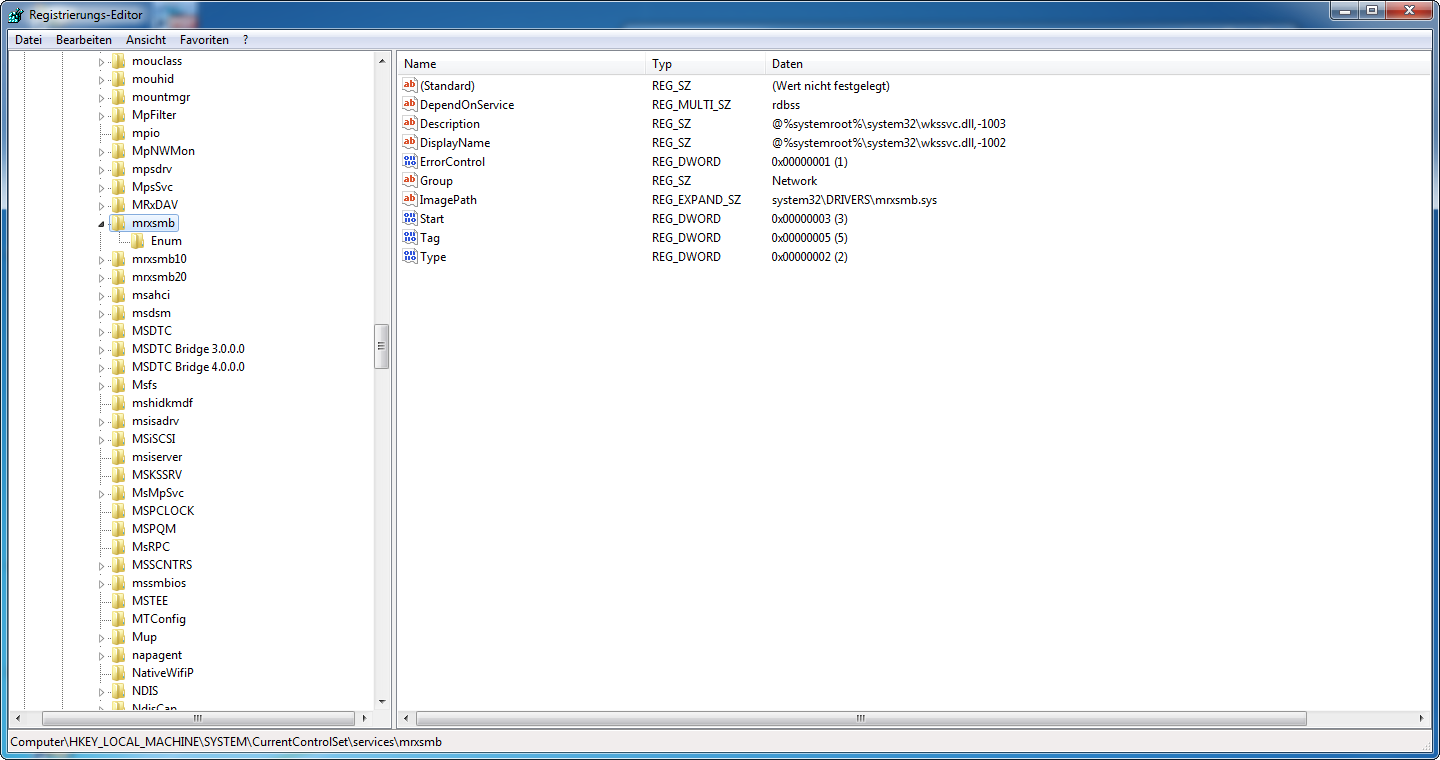Click the folder icon of mouclass key
The height and width of the screenshot is (760, 1440).
pos(118,61)
